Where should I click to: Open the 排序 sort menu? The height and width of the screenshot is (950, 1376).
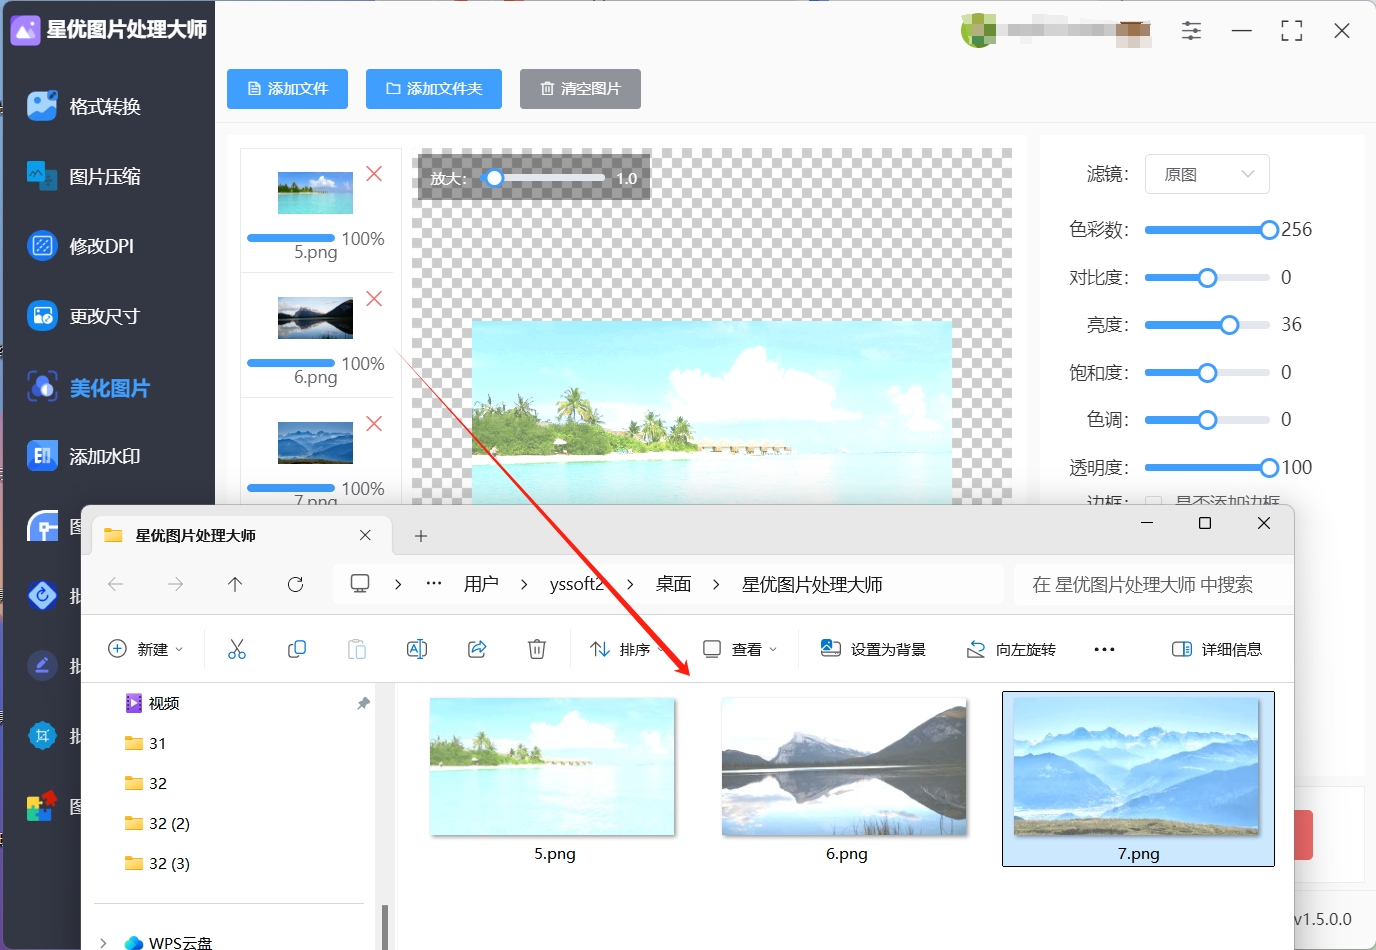[621, 648]
